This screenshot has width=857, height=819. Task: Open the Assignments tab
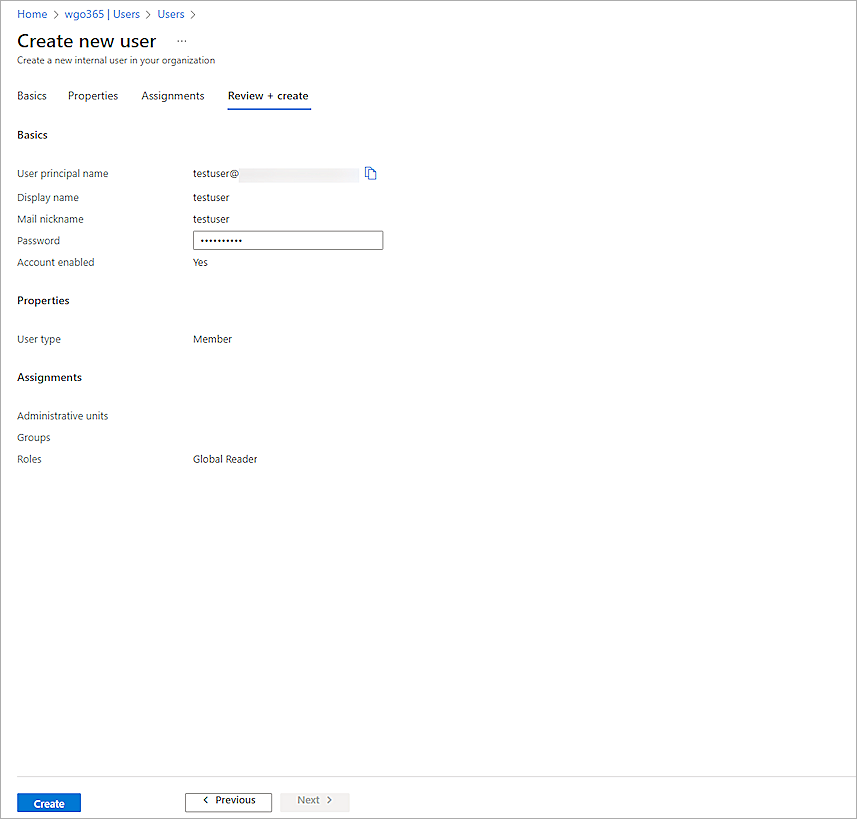[172, 95]
